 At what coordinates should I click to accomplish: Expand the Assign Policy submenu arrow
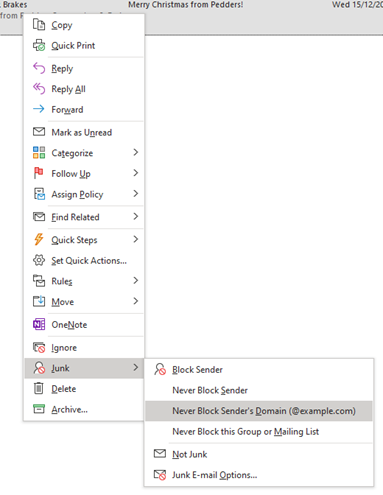135,194
